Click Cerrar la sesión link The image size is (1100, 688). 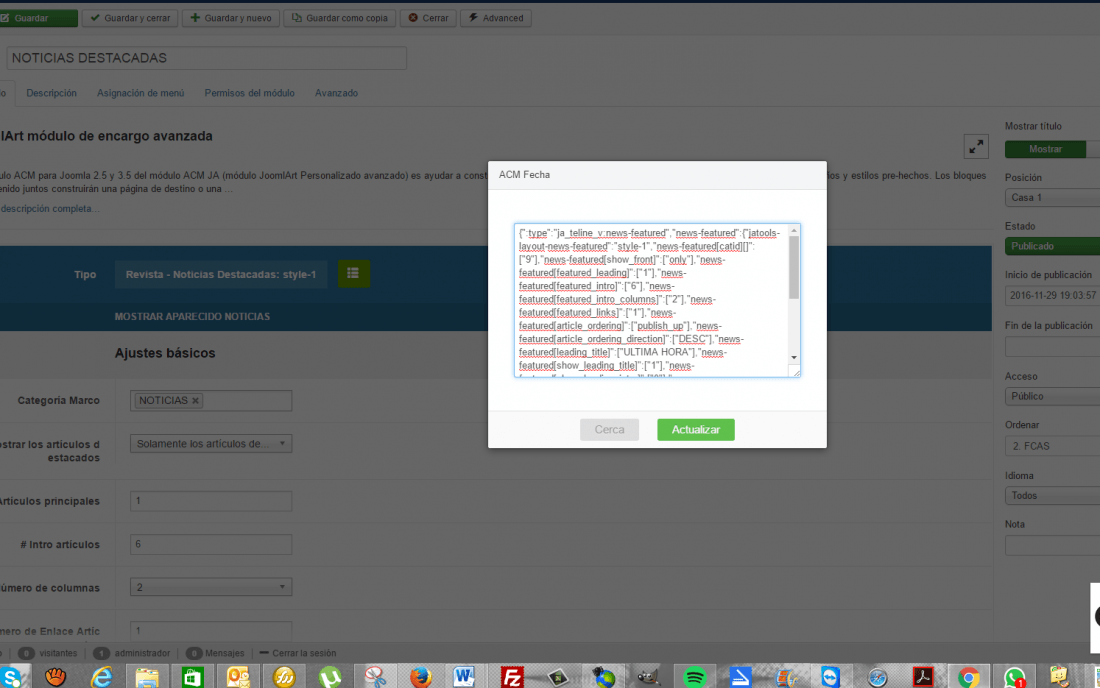(x=297, y=653)
